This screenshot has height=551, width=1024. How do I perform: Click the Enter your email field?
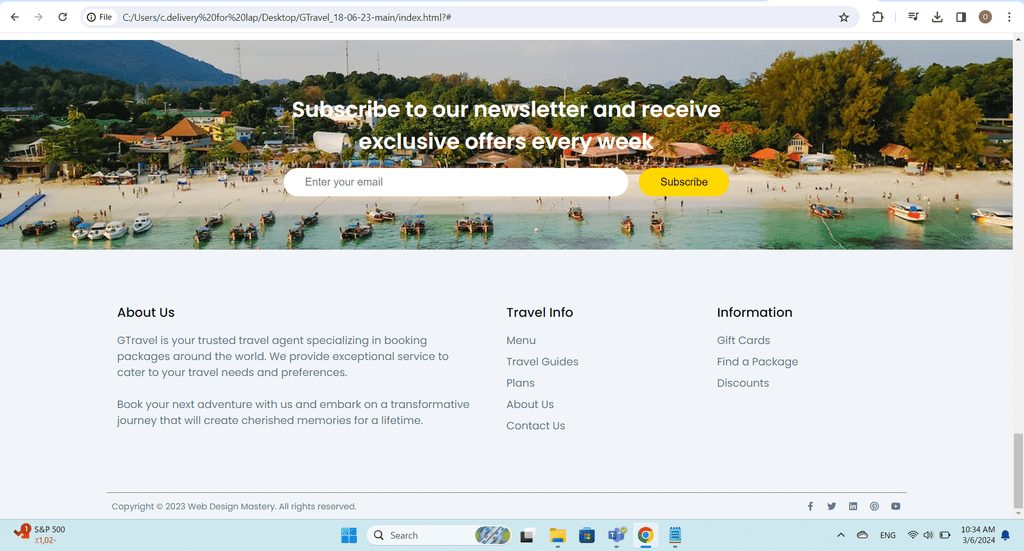[x=456, y=182]
